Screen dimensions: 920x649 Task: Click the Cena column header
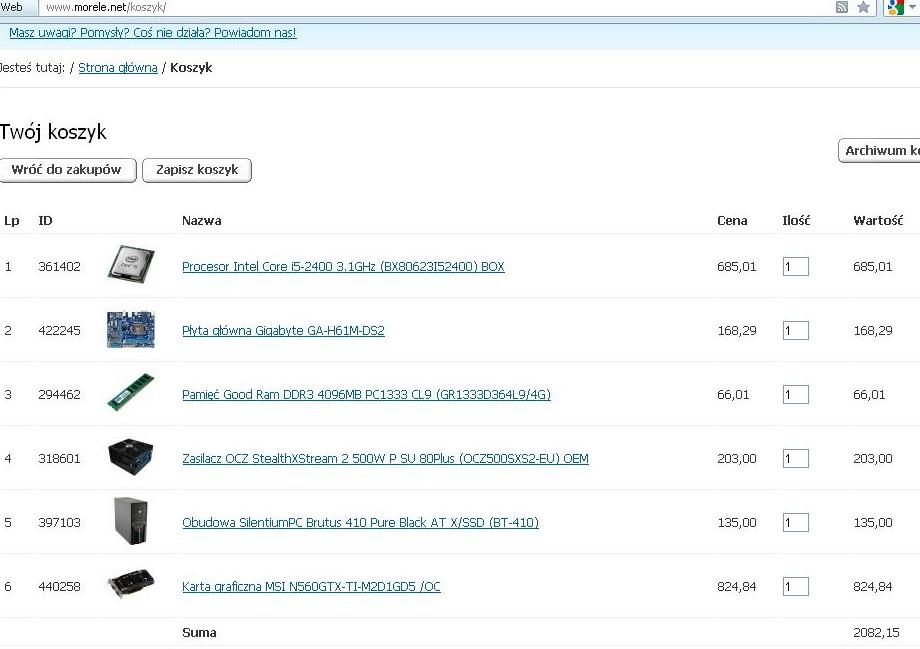point(732,221)
